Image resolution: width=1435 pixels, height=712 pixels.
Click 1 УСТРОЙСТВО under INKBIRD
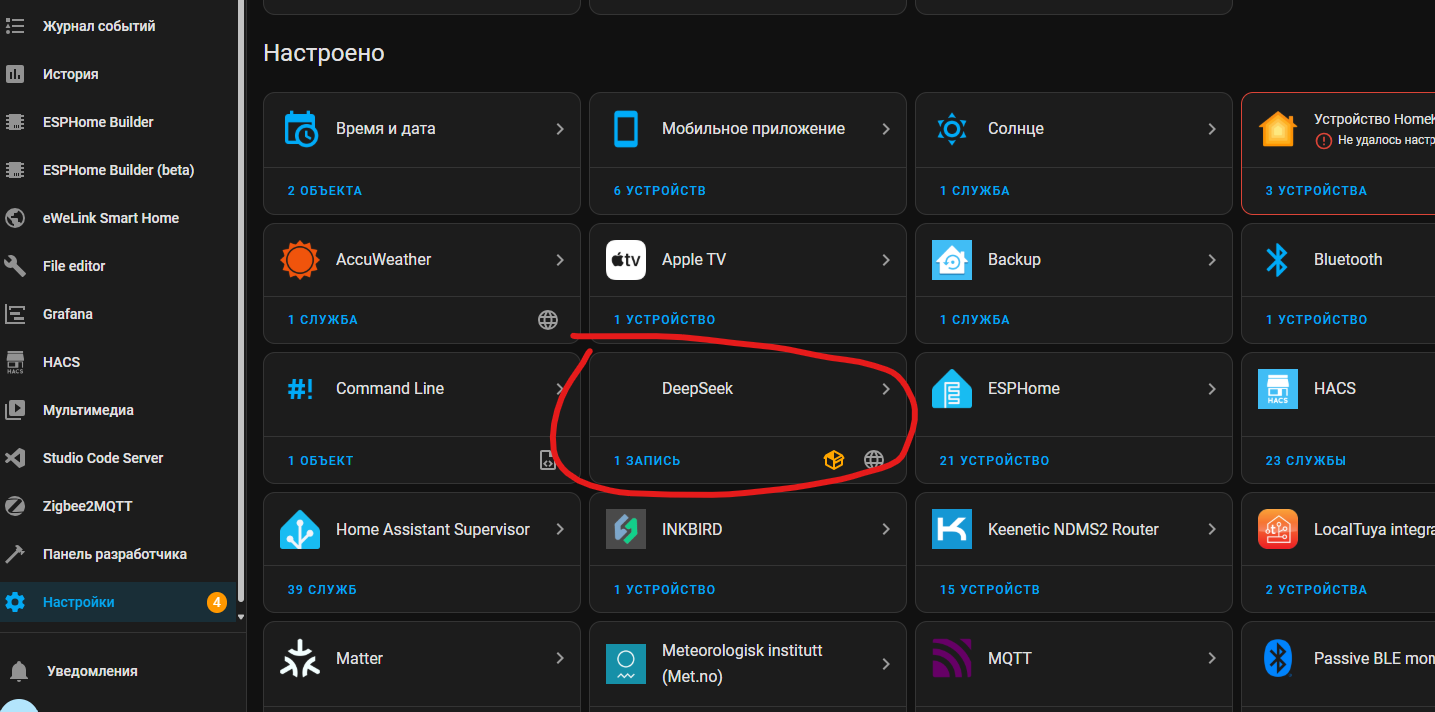coord(665,590)
